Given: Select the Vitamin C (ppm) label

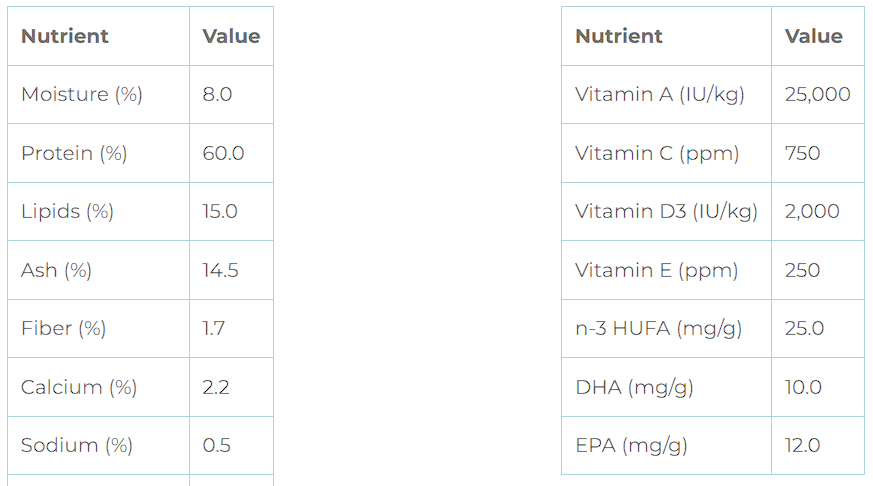Looking at the screenshot, I should [657, 153].
